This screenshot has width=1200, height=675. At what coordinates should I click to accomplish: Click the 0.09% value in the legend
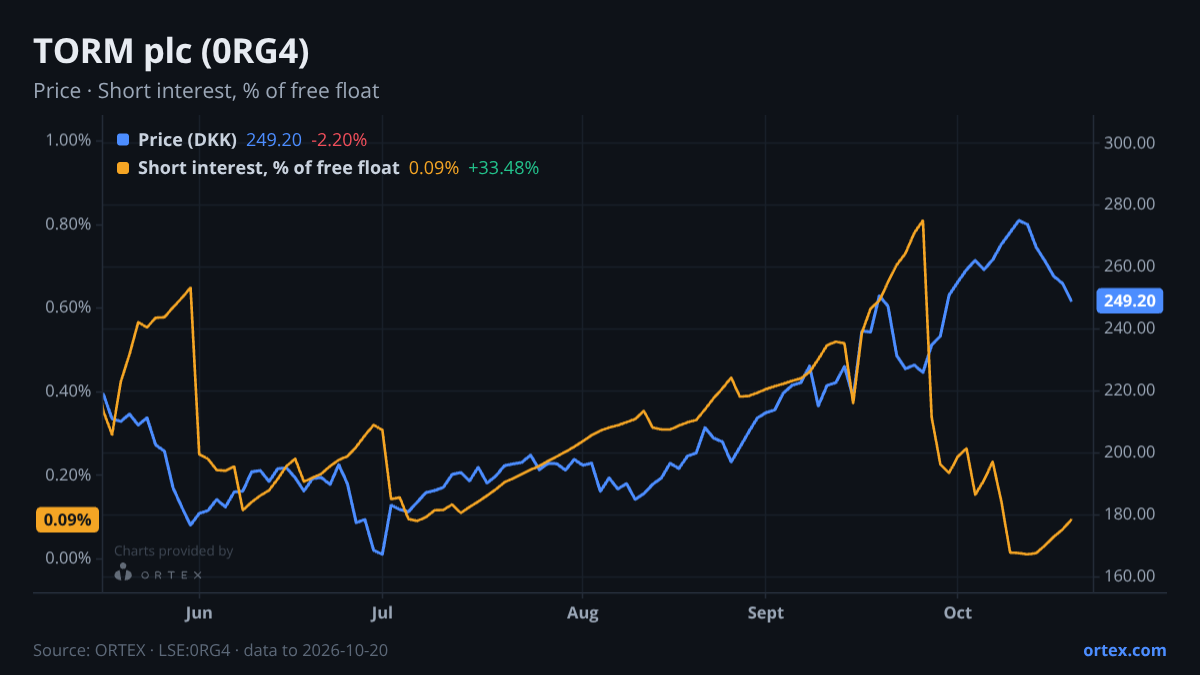coord(433,168)
